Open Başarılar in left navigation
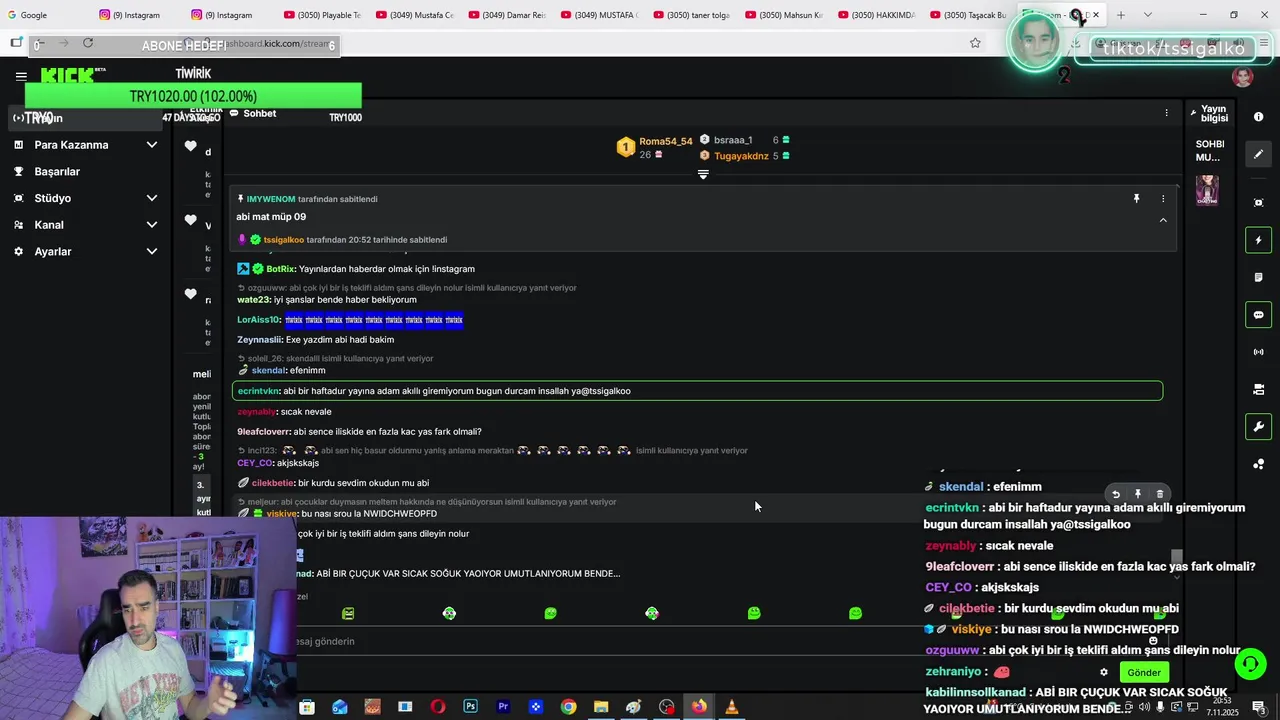This screenshot has width=1280, height=720. [57, 172]
